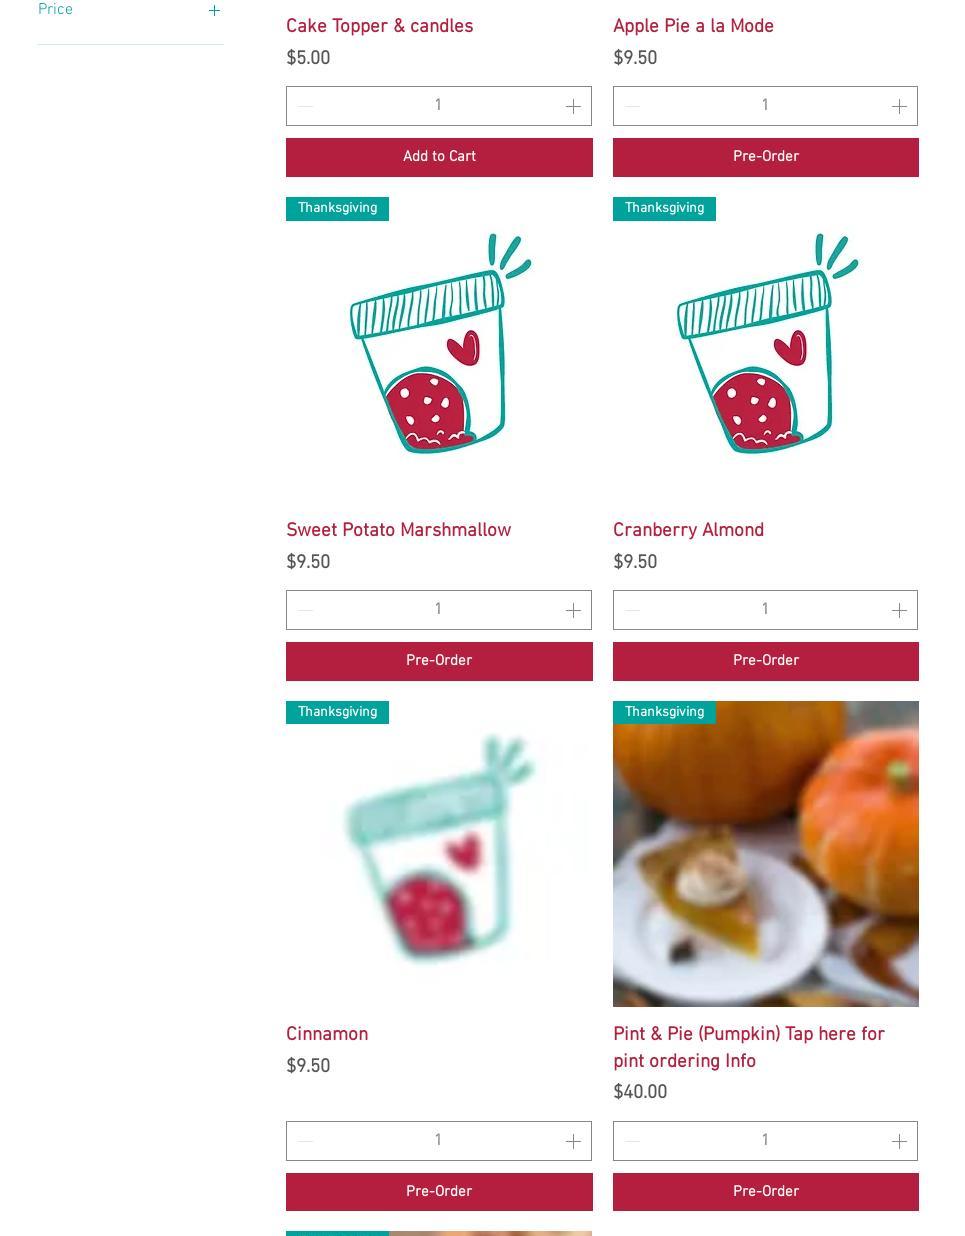Open Cranberry Almond product link
The image size is (965, 1236).
(688, 531)
